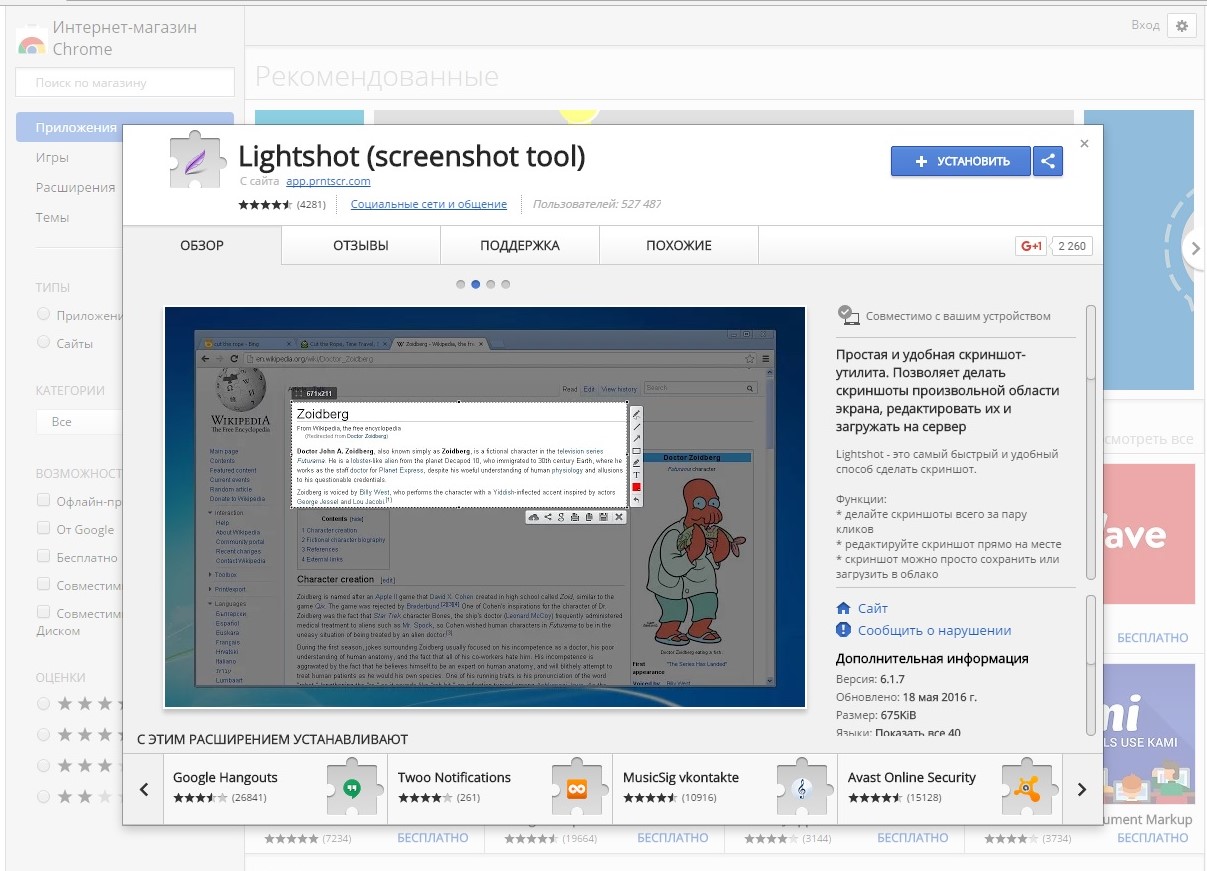Image resolution: width=1207 pixels, height=871 pixels.
Task: Click Вход in the top right
Action: point(1145,25)
